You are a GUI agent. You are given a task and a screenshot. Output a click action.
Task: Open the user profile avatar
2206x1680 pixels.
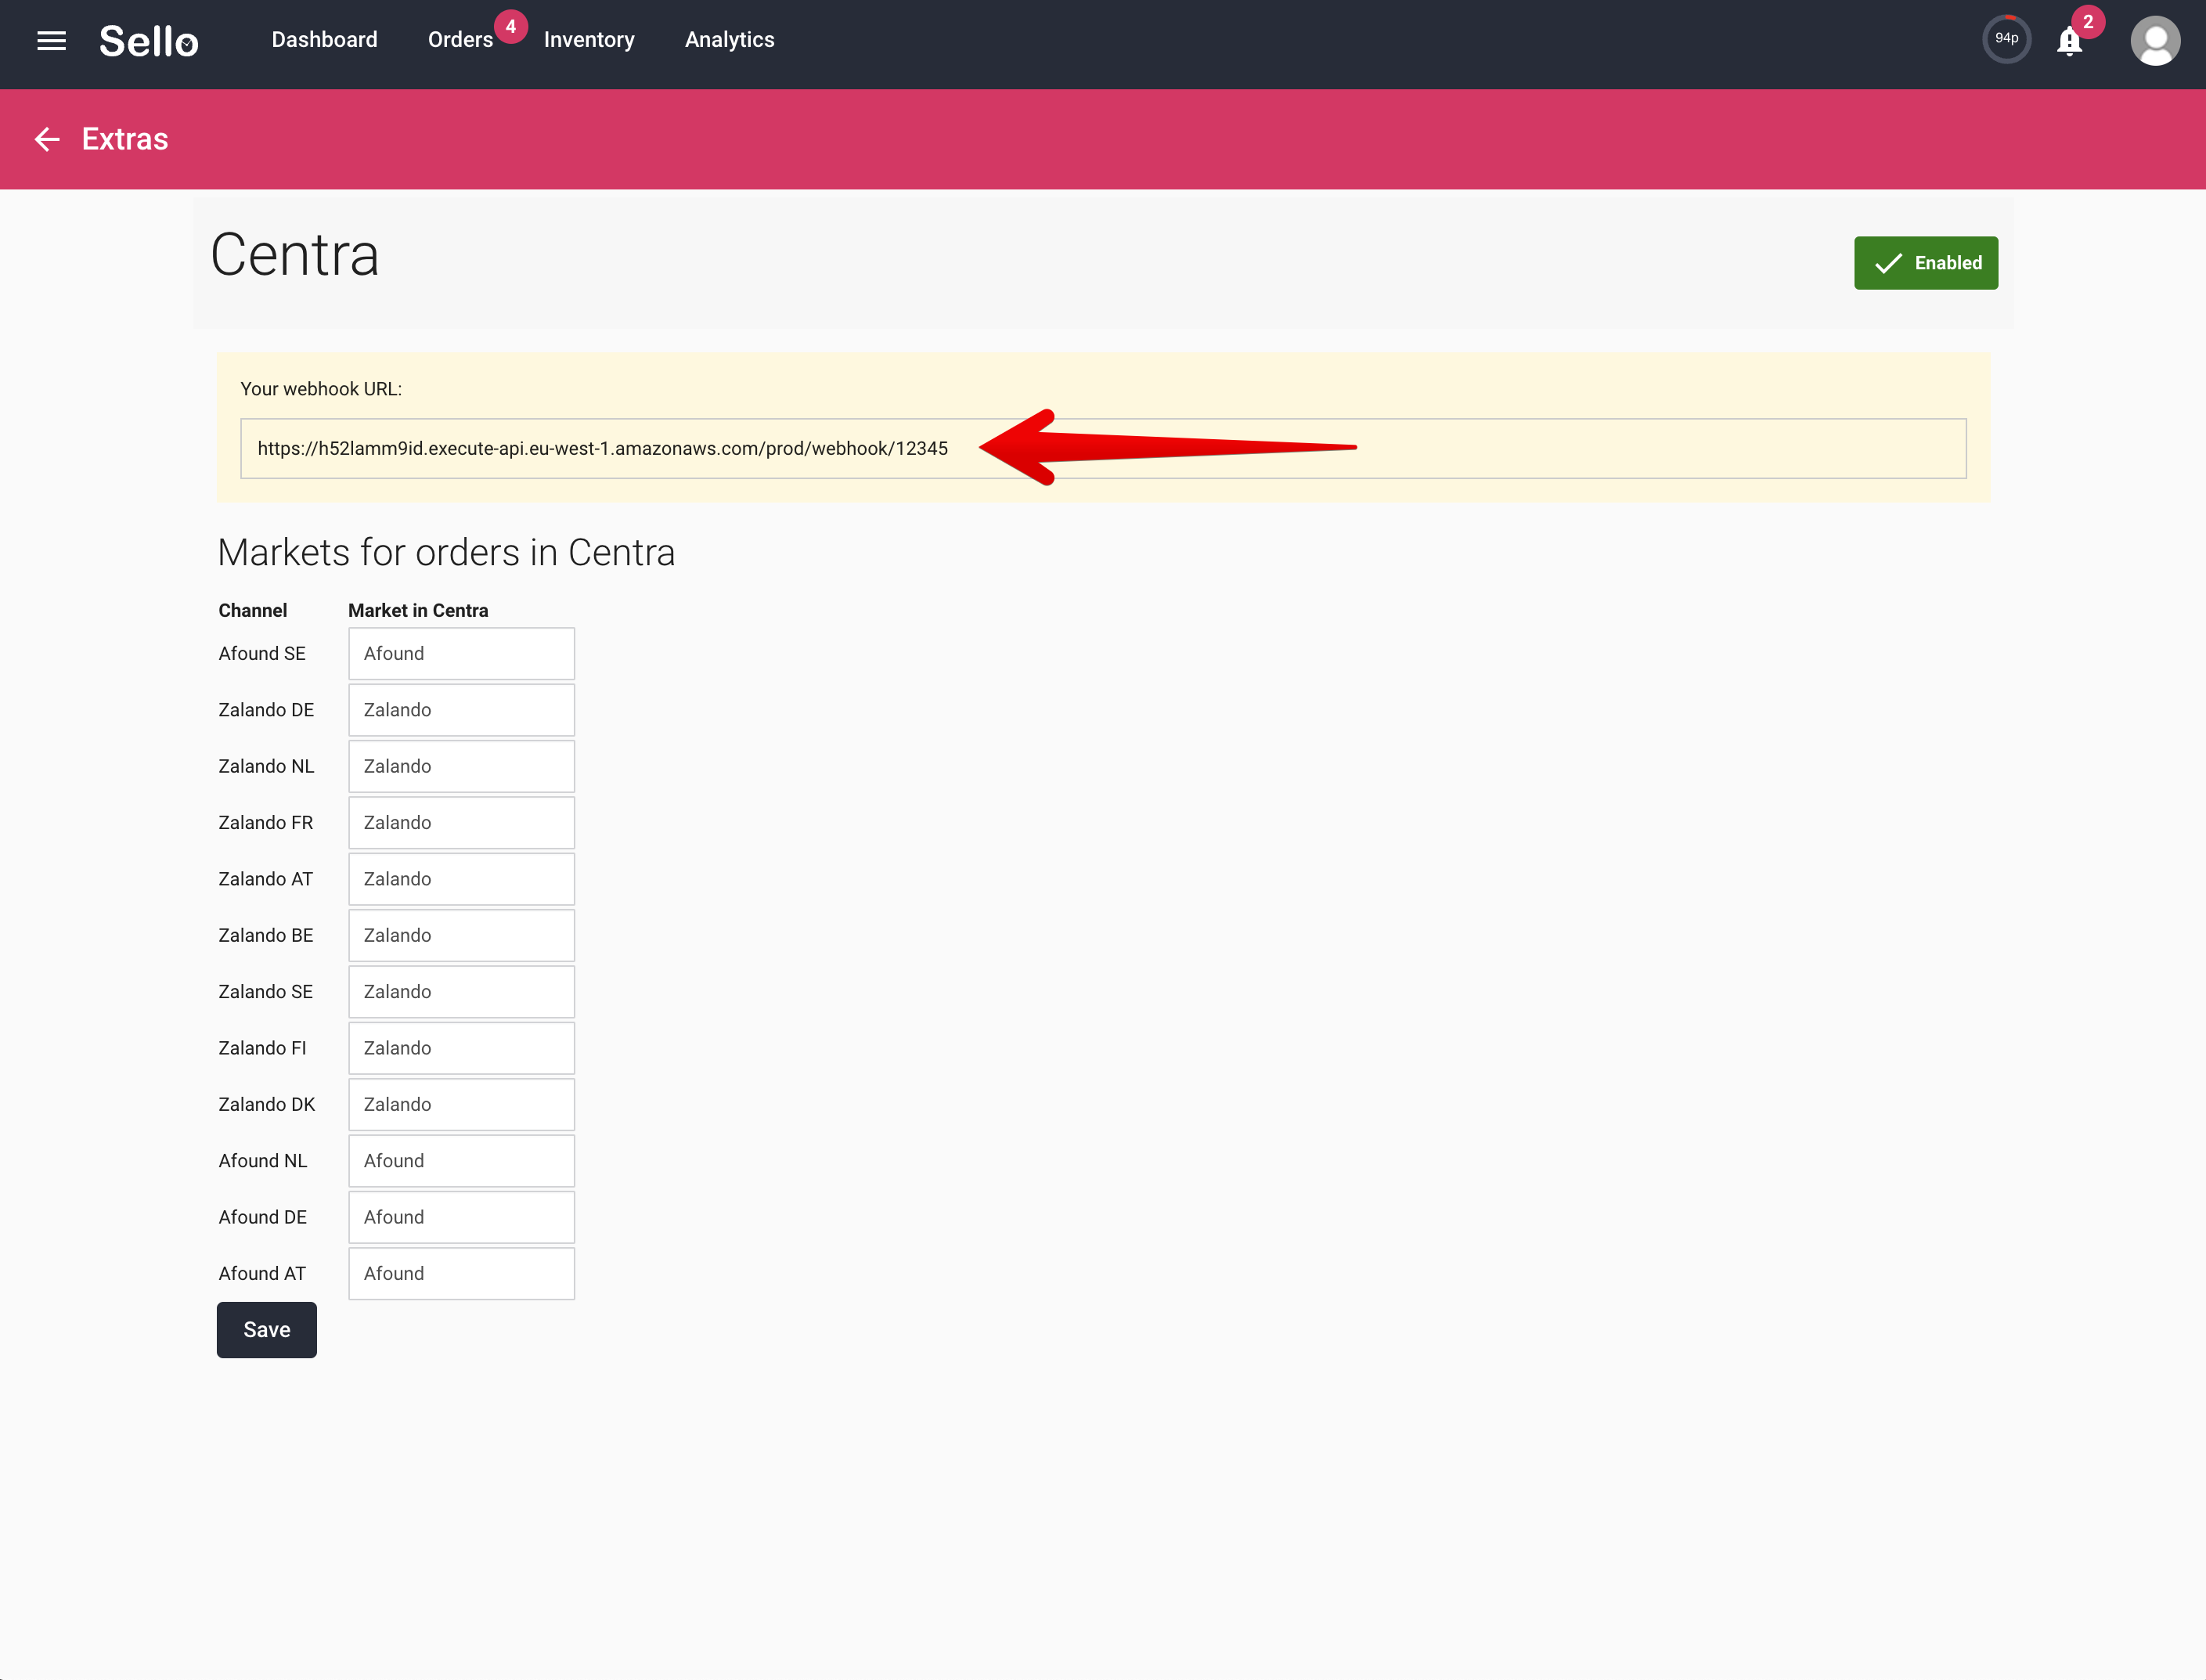coord(2155,41)
